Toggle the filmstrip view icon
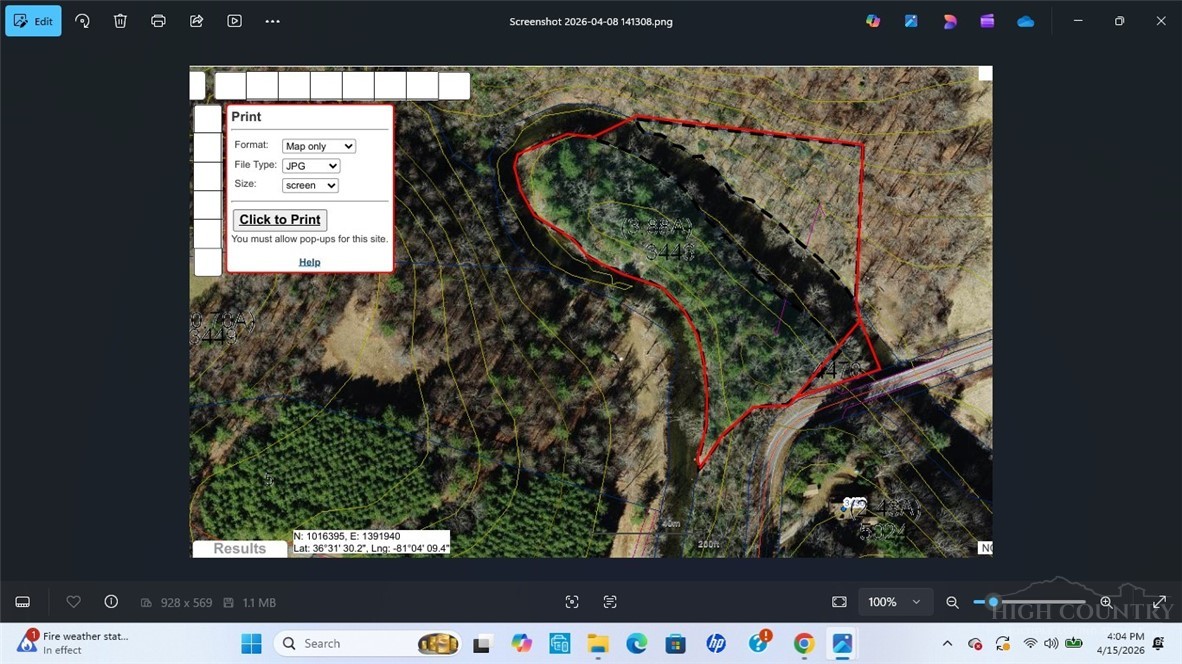Viewport: 1182px width, 664px height. point(22,602)
